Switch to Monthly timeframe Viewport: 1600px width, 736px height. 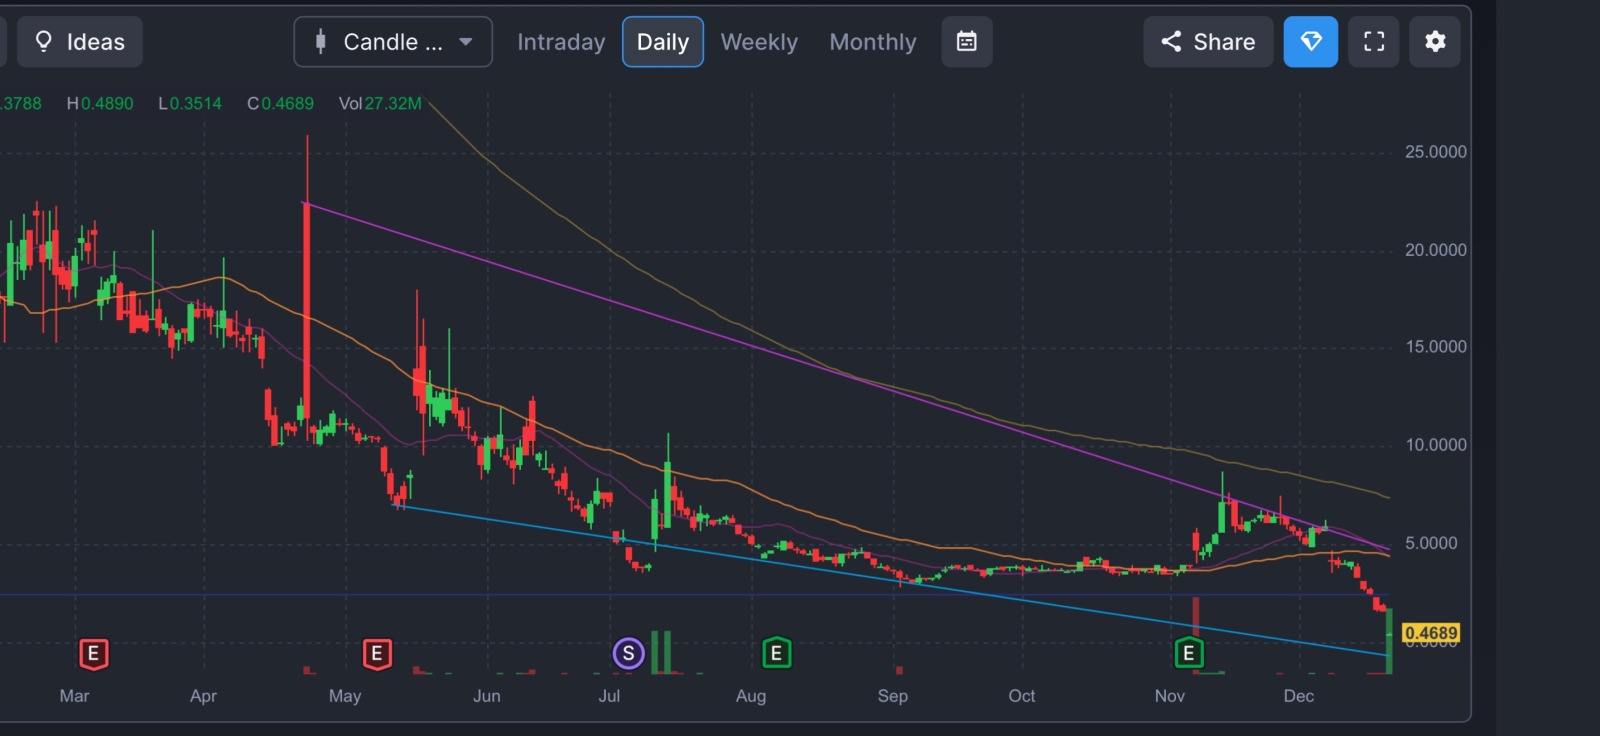[873, 42]
